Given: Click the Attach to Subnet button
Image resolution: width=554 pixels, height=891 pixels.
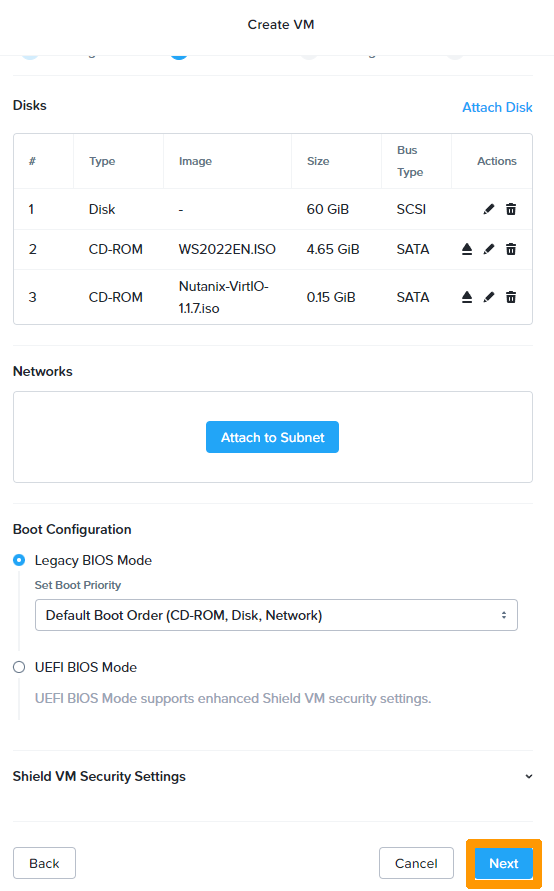Looking at the screenshot, I should [x=272, y=437].
